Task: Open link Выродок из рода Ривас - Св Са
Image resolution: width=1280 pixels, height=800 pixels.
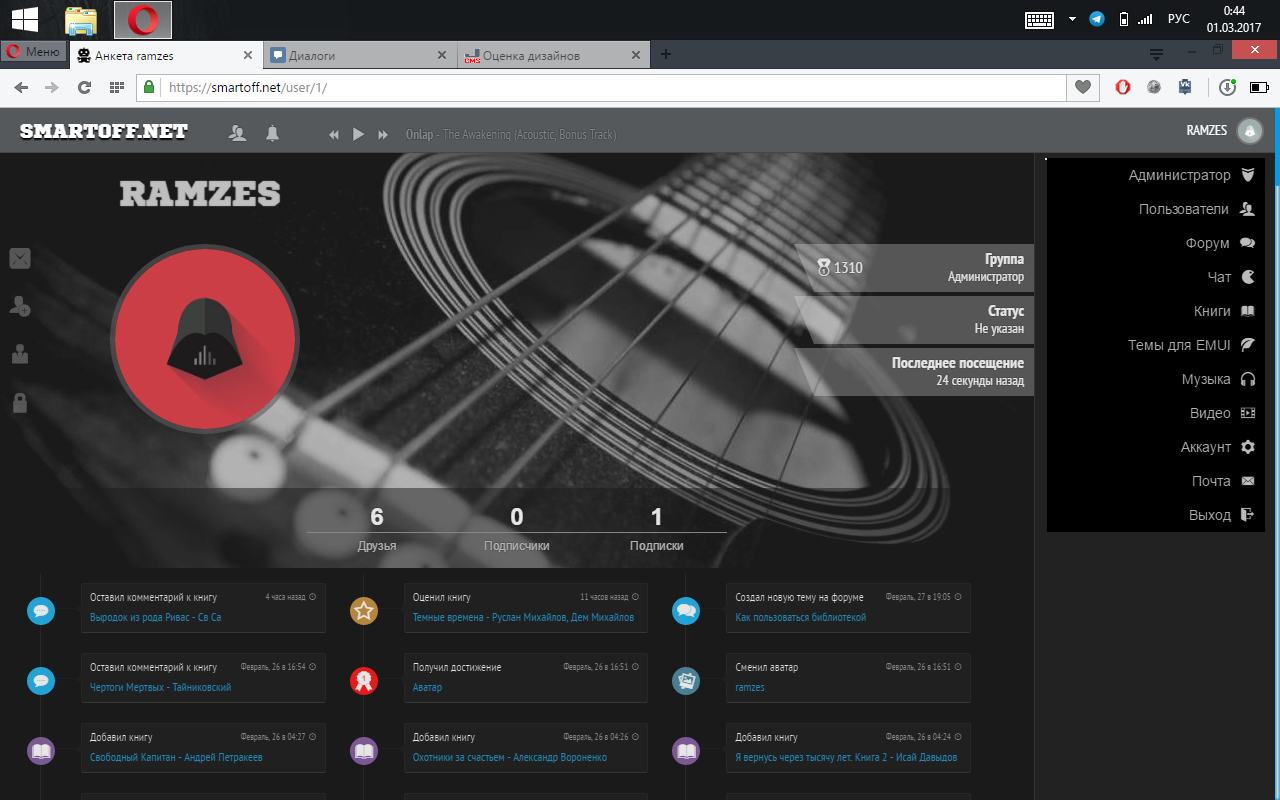Action: [155, 617]
